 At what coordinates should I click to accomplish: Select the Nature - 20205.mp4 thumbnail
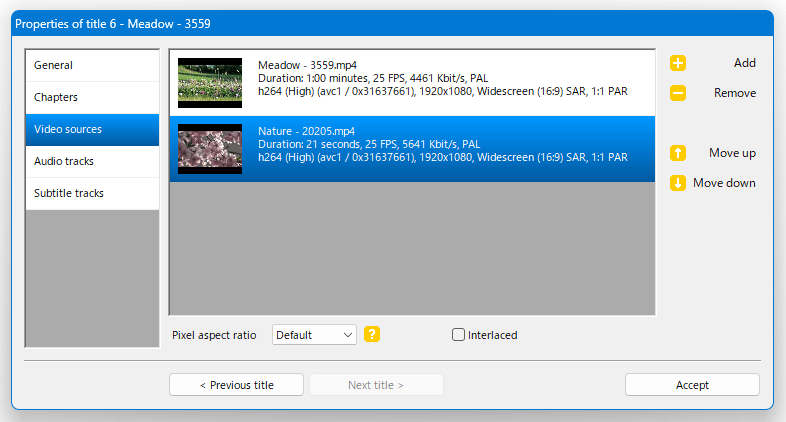pos(210,149)
